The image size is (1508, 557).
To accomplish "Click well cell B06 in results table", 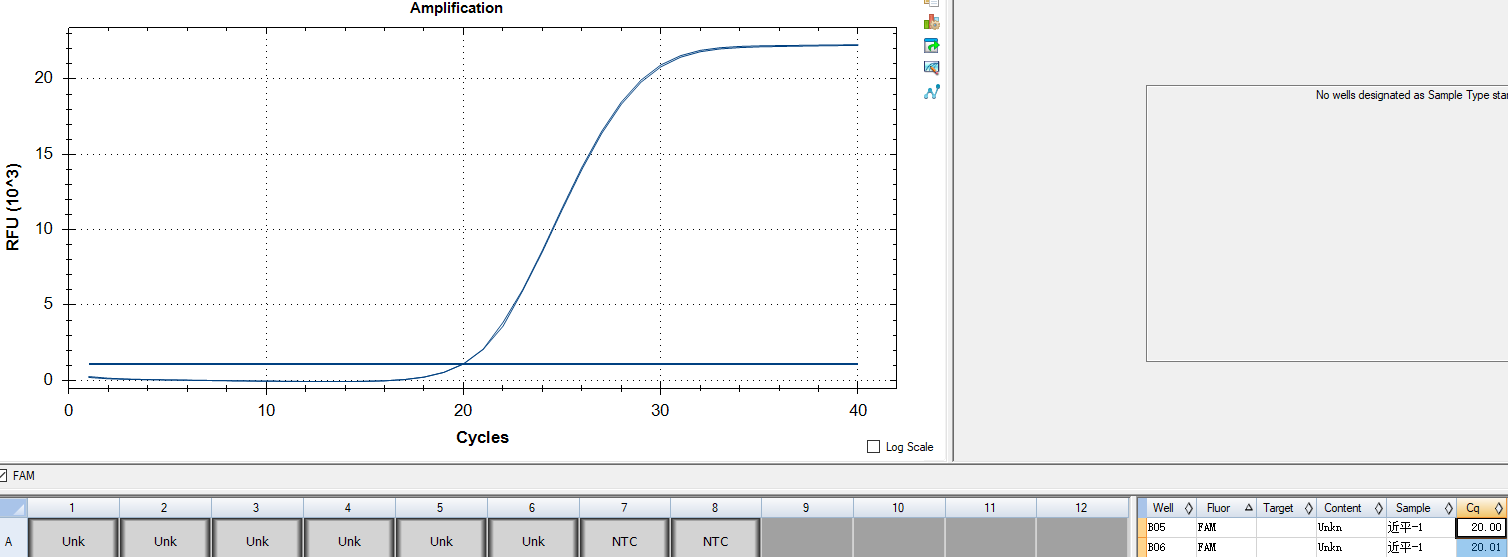I will [x=1170, y=547].
